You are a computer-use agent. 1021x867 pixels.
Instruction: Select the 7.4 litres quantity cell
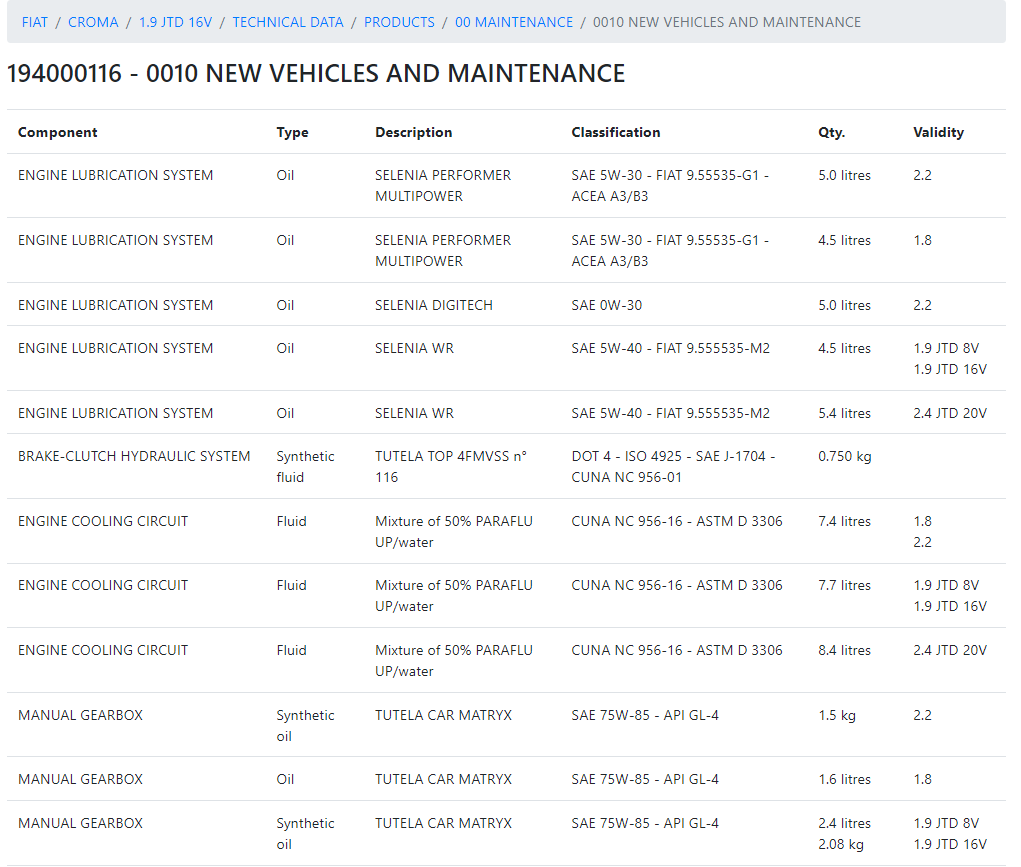coord(845,521)
